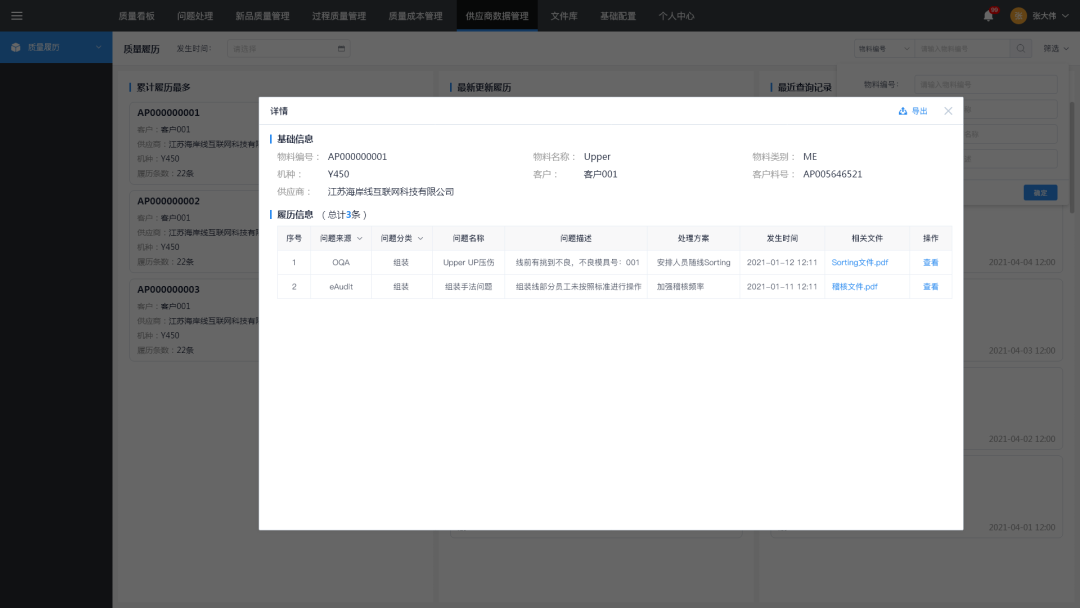
Task: Click 查看 for the eAudit row
Action: [x=931, y=286]
